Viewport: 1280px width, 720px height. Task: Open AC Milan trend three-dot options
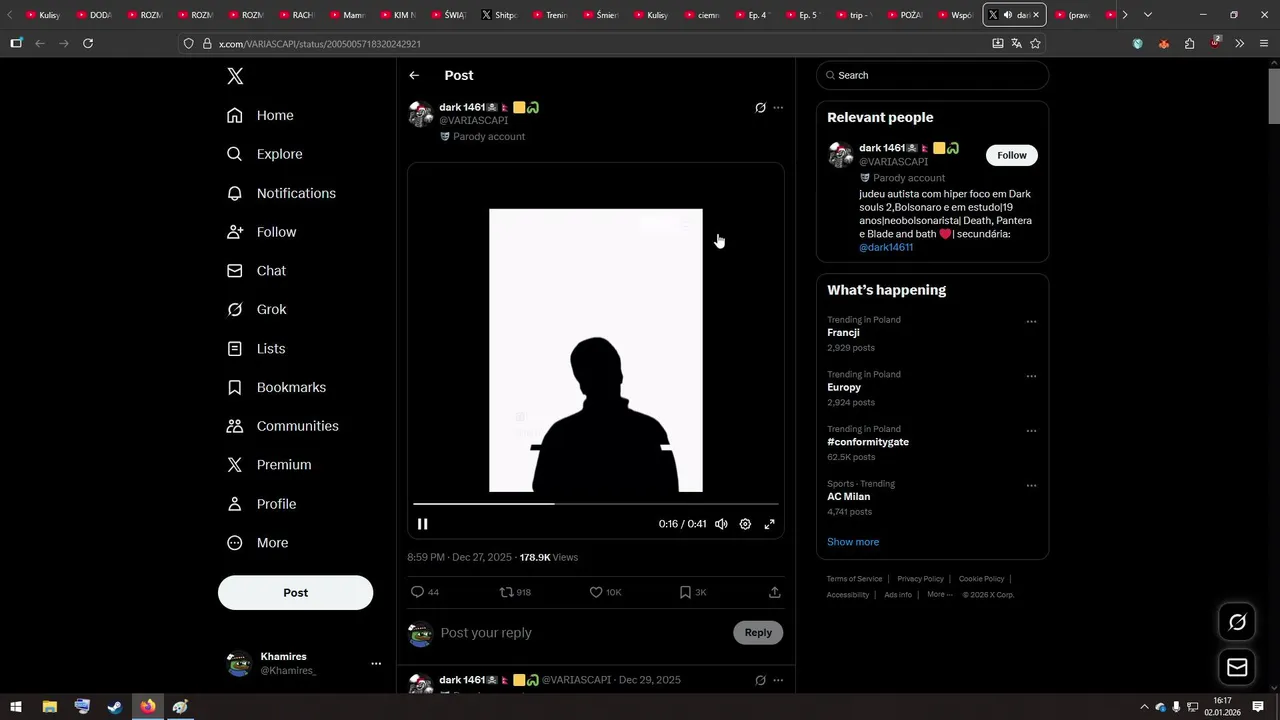[1031, 486]
